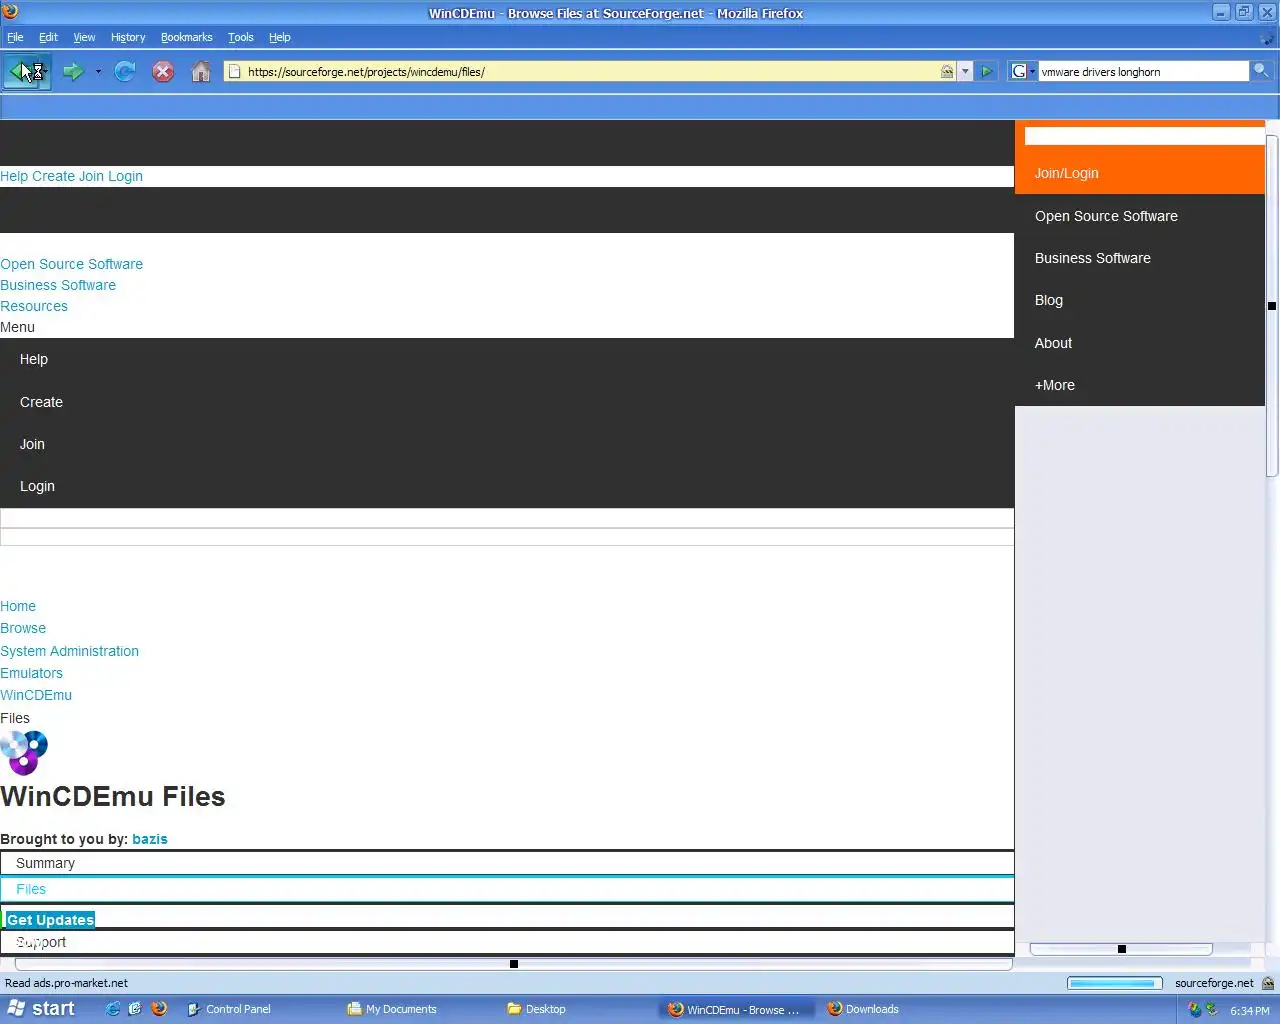Click into the URL address field

[590, 71]
